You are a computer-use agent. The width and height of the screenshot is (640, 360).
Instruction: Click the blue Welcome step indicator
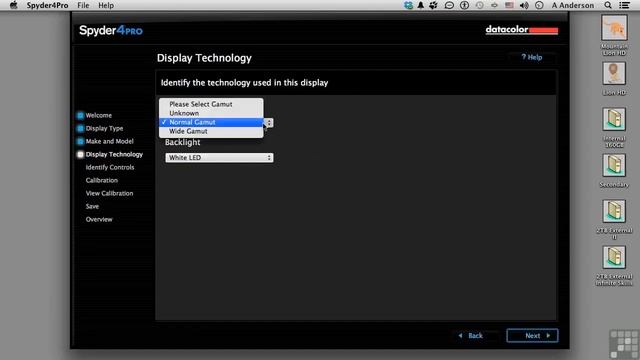[x=80, y=116]
